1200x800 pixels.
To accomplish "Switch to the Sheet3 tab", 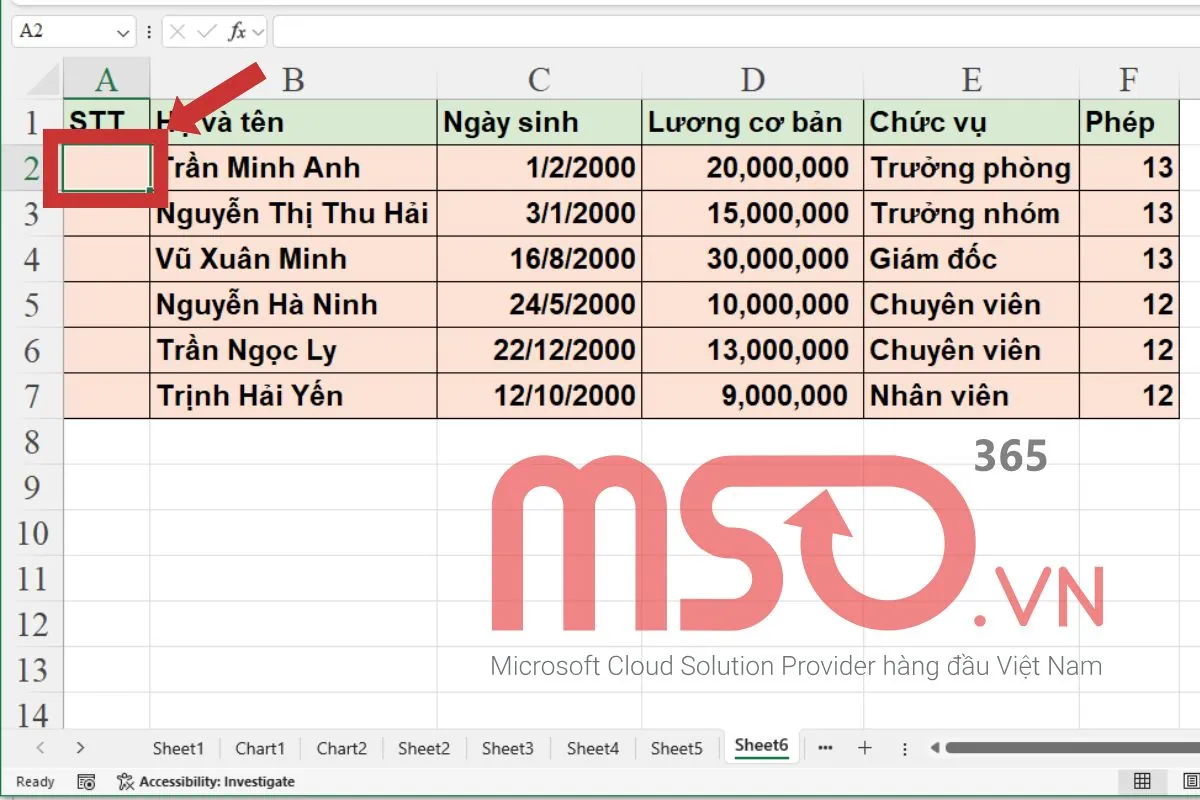I will point(507,747).
